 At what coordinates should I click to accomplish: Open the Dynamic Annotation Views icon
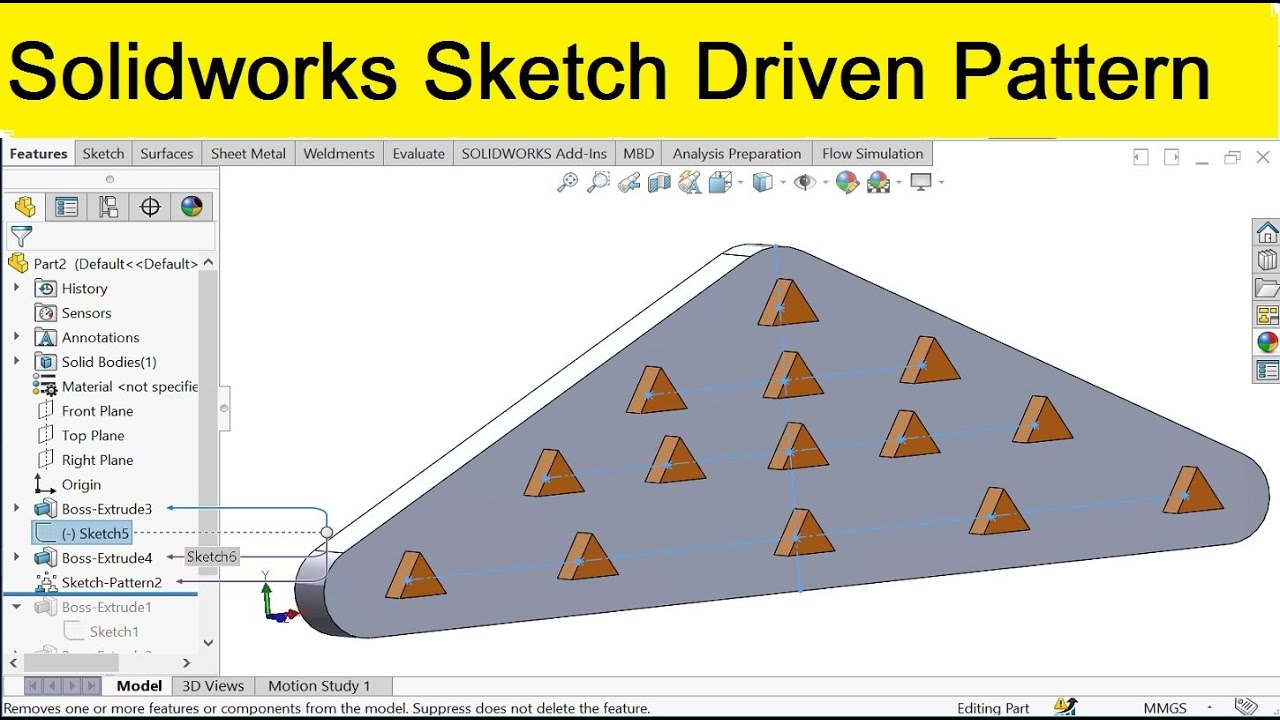coord(689,182)
